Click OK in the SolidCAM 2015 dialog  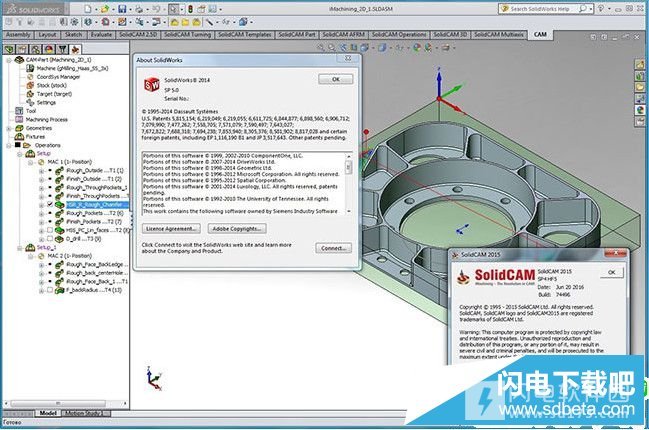coord(611,272)
